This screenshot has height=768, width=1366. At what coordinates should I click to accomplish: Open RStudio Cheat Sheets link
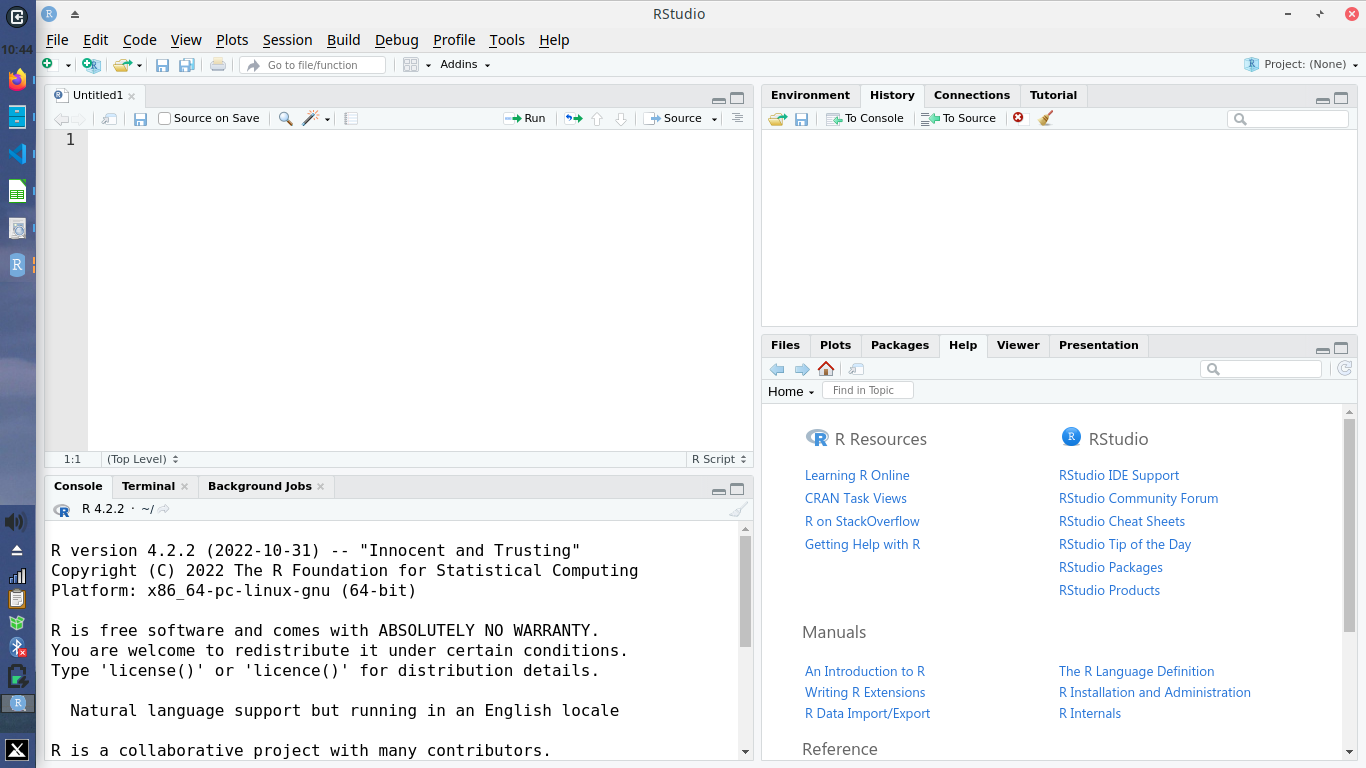1122,521
